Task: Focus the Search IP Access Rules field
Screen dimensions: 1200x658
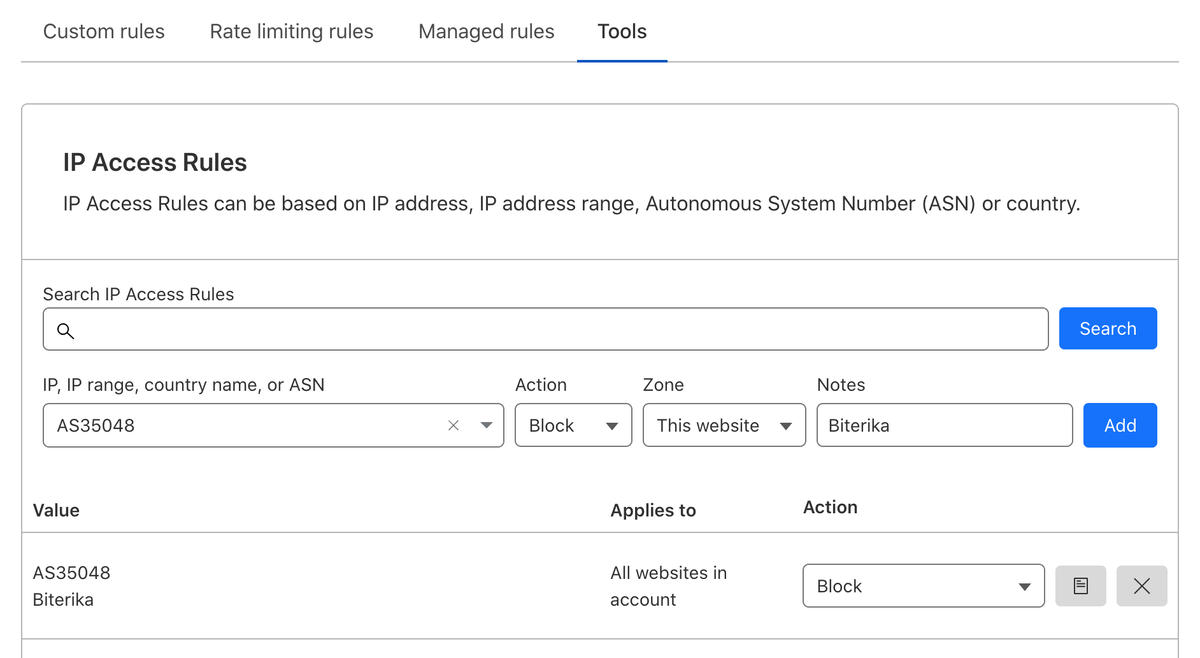Action: coord(560,330)
